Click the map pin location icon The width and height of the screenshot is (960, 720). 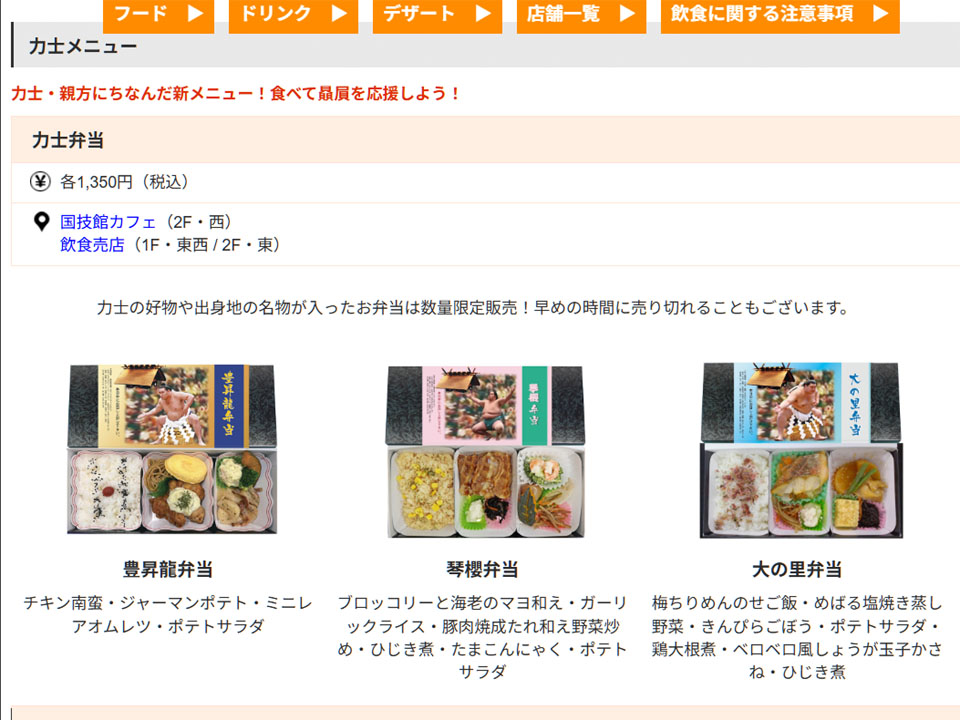(x=42, y=222)
